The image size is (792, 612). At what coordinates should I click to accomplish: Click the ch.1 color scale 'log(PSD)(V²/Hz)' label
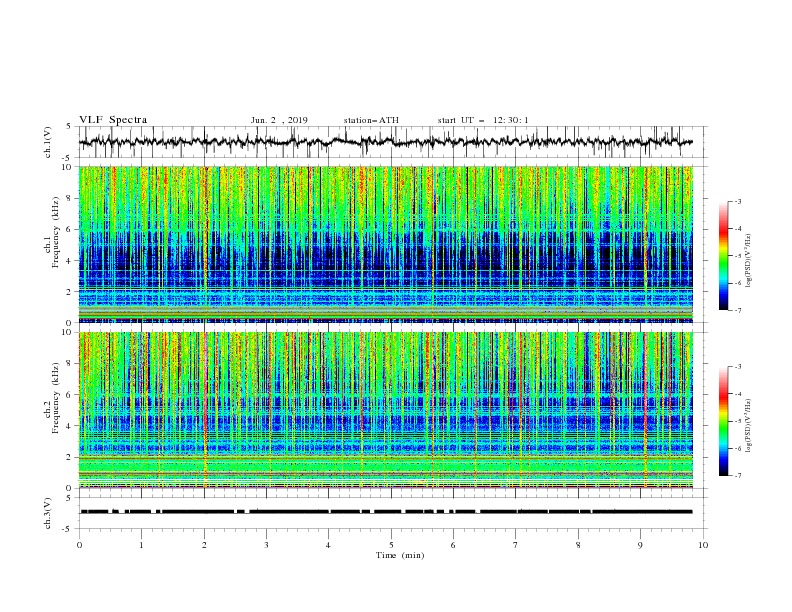pyautogui.click(x=749, y=261)
